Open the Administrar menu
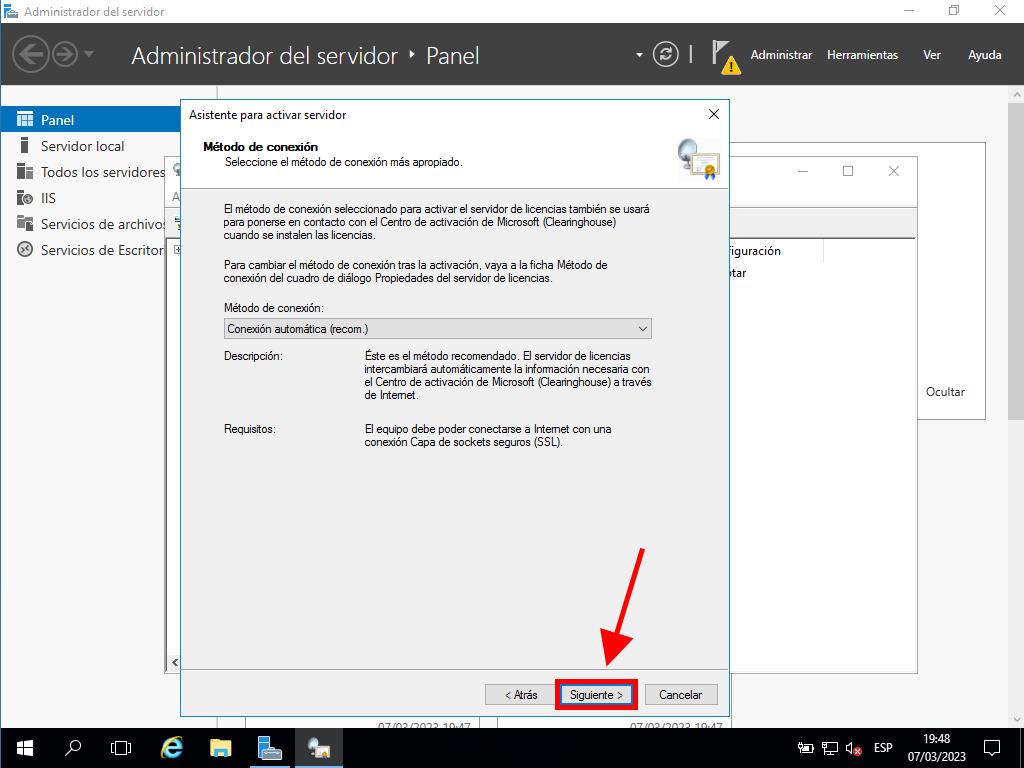1024x768 pixels. (781, 55)
